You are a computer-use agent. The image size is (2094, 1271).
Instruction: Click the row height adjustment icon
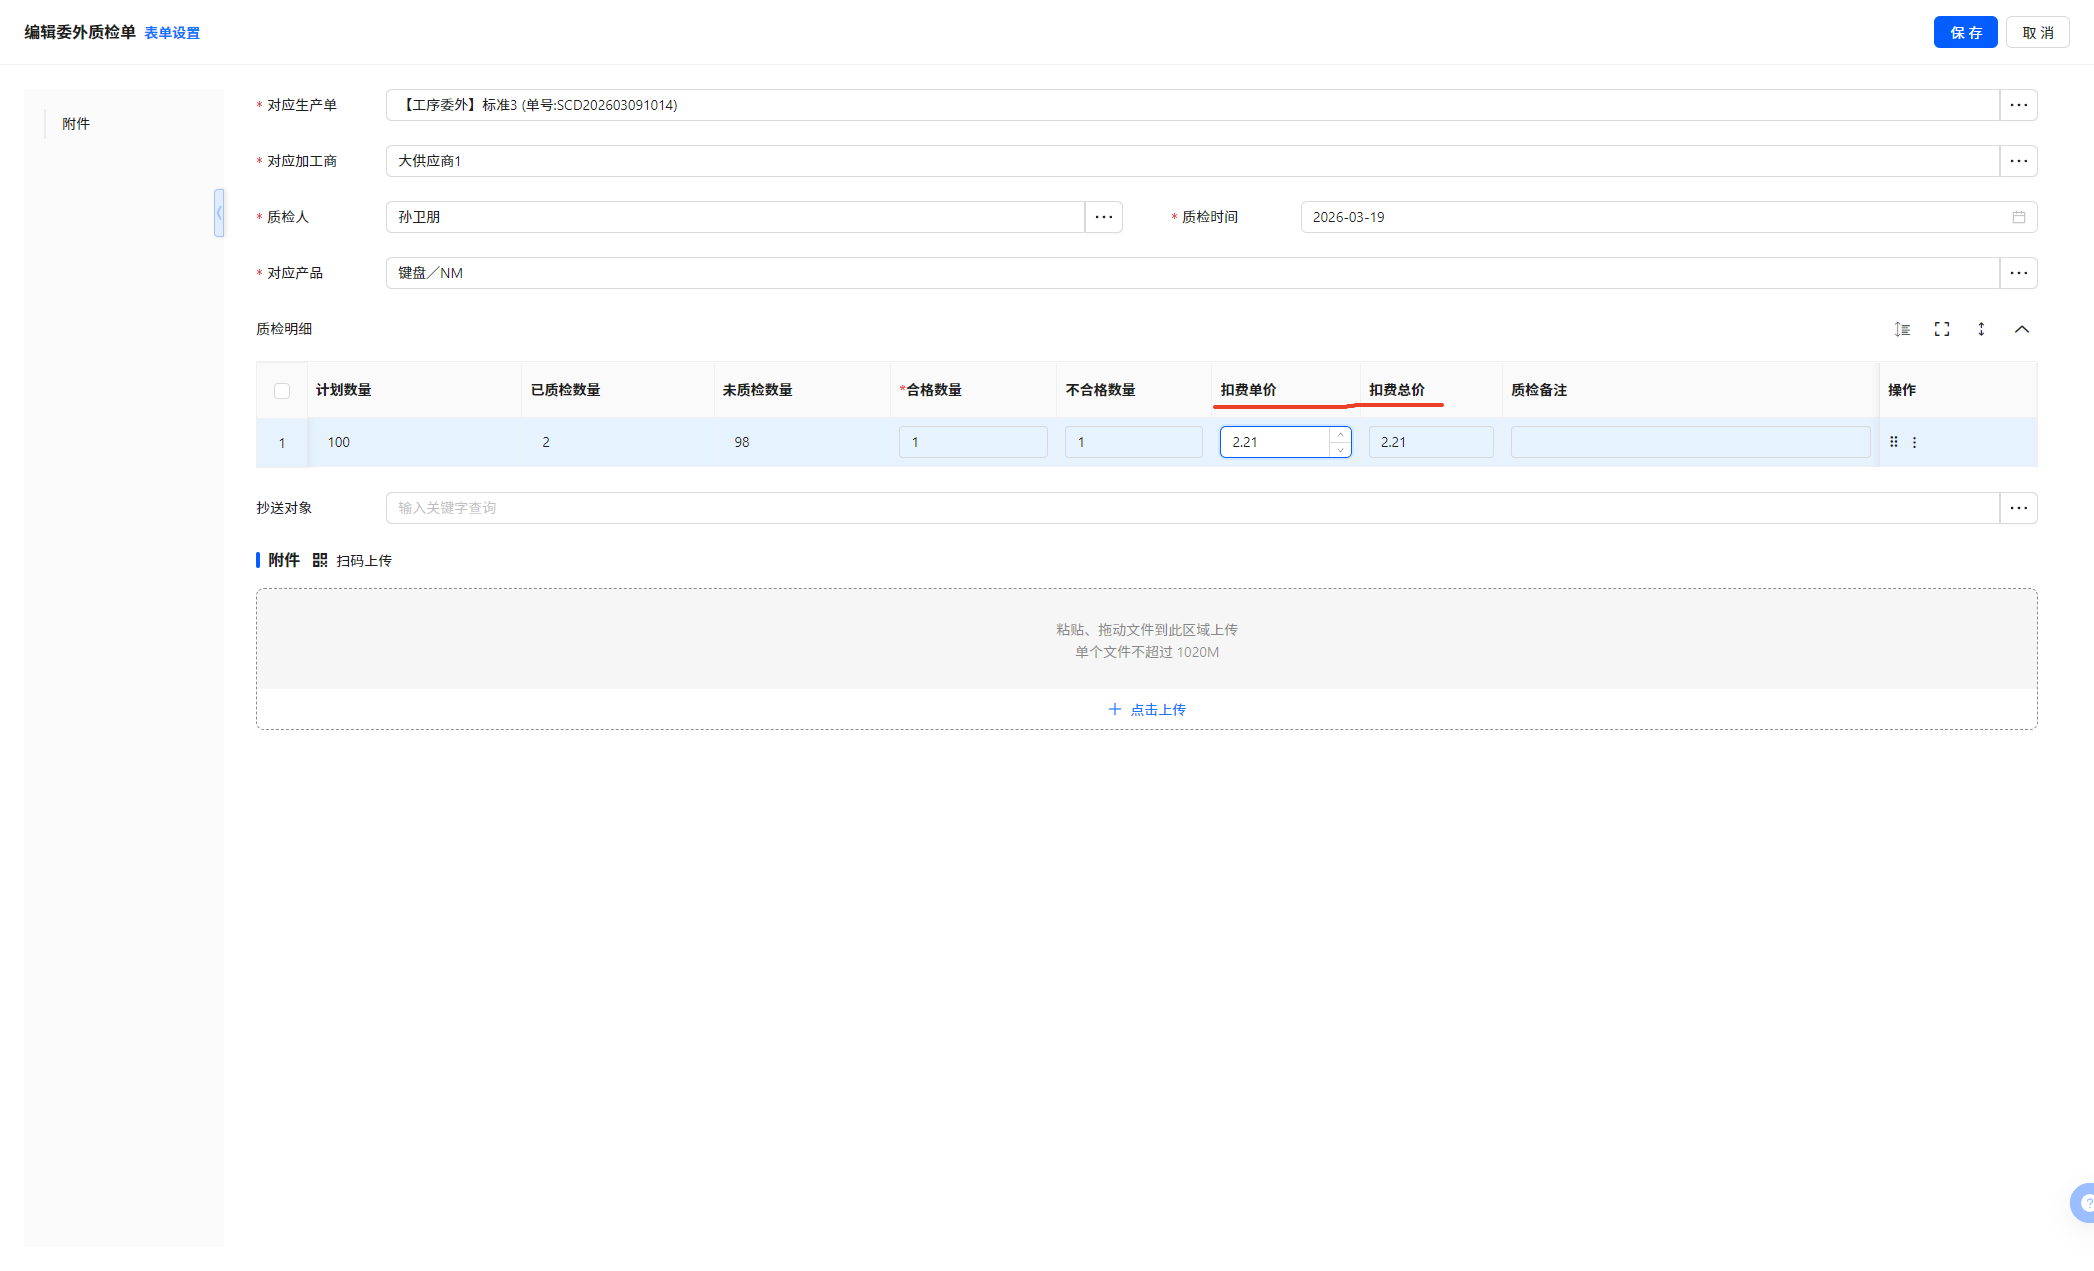pos(1902,329)
